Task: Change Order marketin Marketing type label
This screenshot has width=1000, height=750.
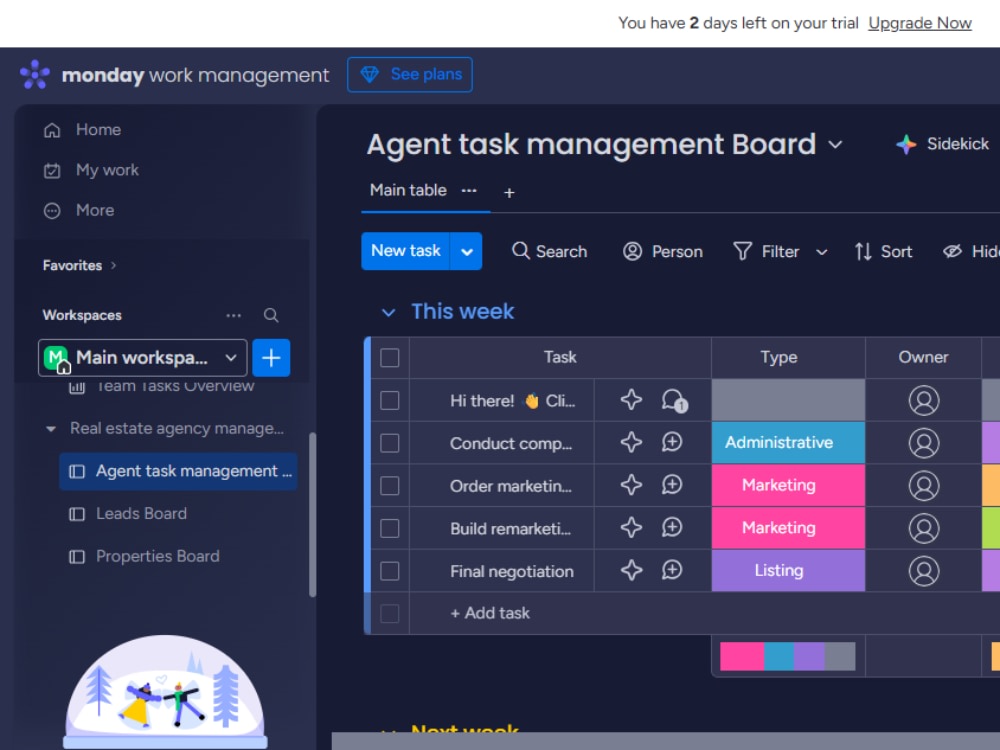Action: [788, 485]
